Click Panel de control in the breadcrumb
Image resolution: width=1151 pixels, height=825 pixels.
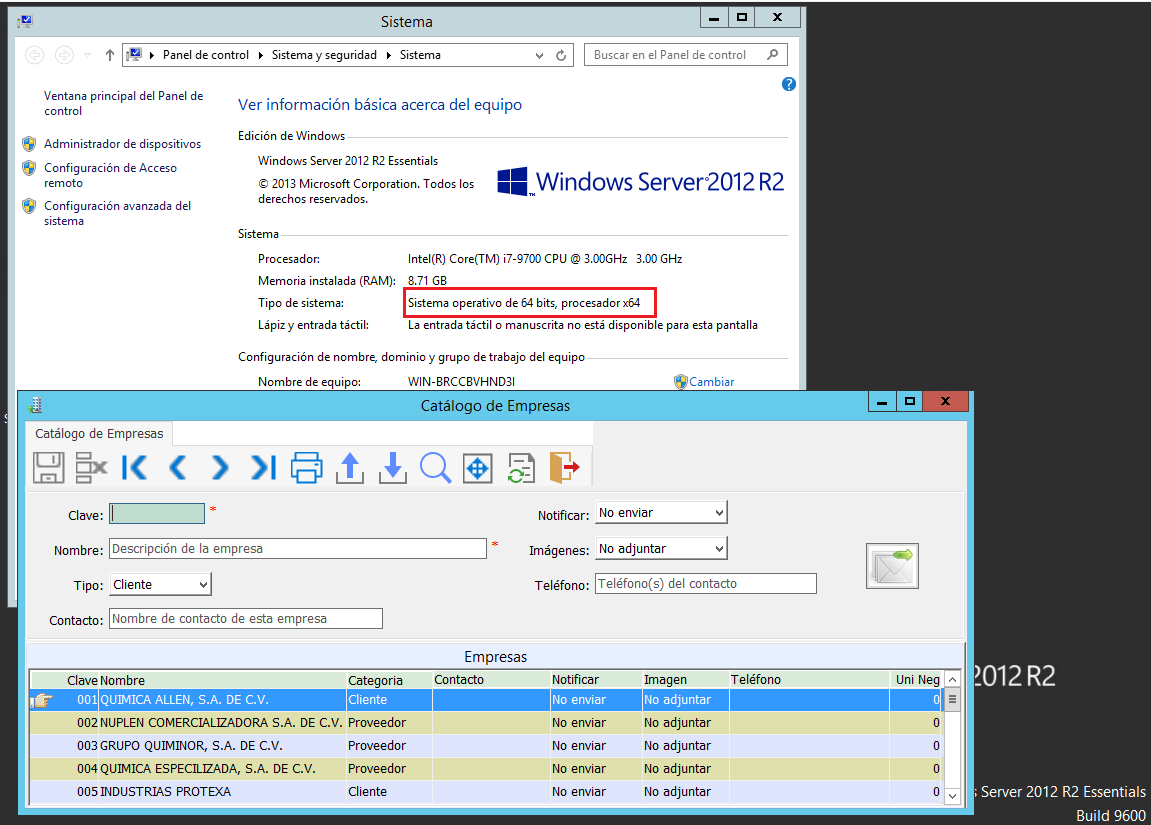click(206, 55)
